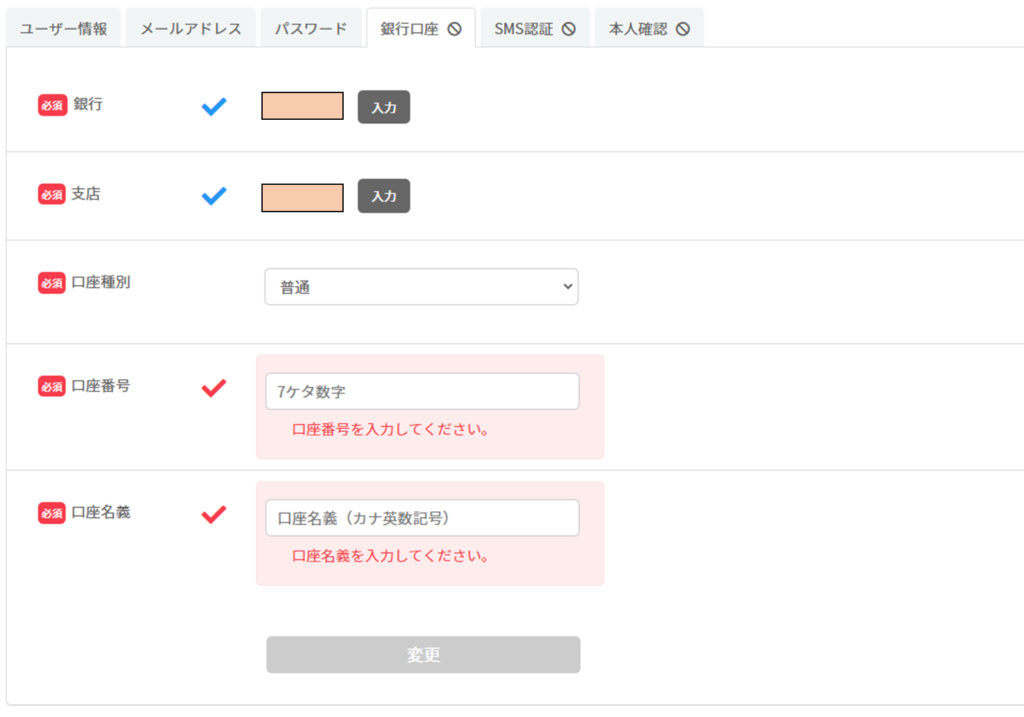This screenshot has width=1024, height=717.
Task: Click the prohibited icon on 本人確認 tab
Action: [x=683, y=29]
